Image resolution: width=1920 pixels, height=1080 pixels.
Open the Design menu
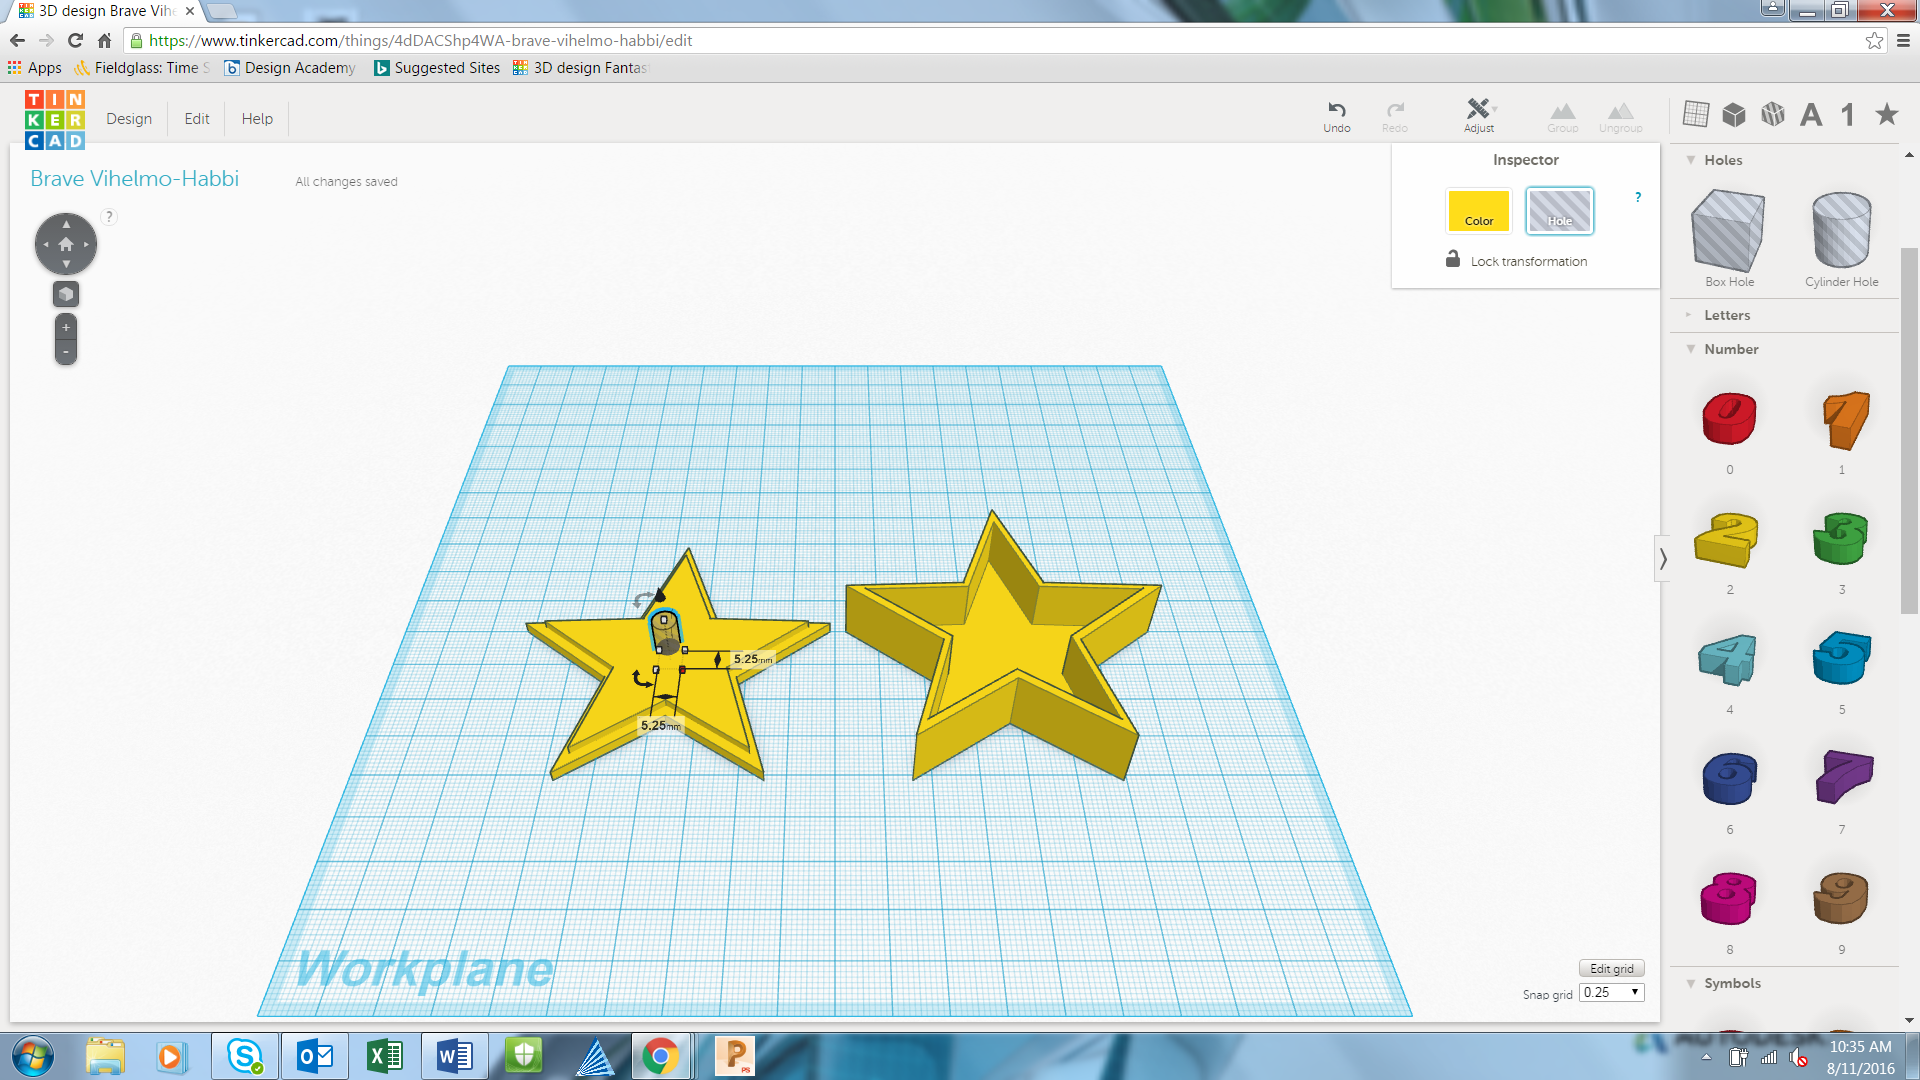[129, 119]
